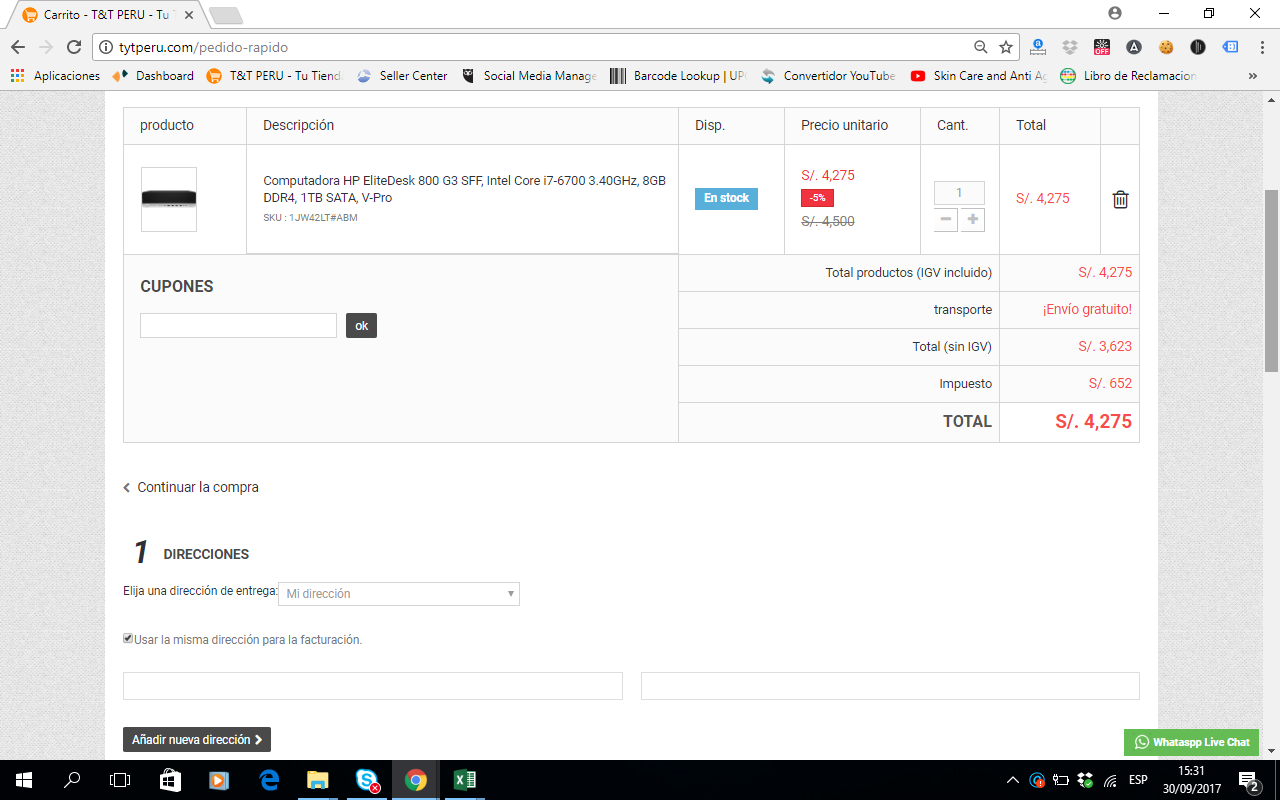Image resolution: width=1280 pixels, height=800 pixels.
Task: Open the Seller Center bookmark
Action: click(x=402, y=76)
